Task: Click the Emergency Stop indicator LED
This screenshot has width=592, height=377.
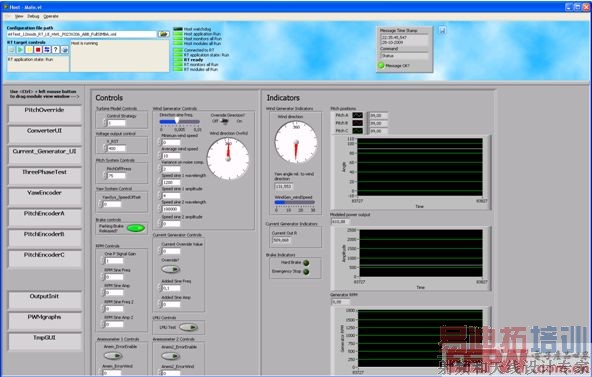Action: coord(306,271)
